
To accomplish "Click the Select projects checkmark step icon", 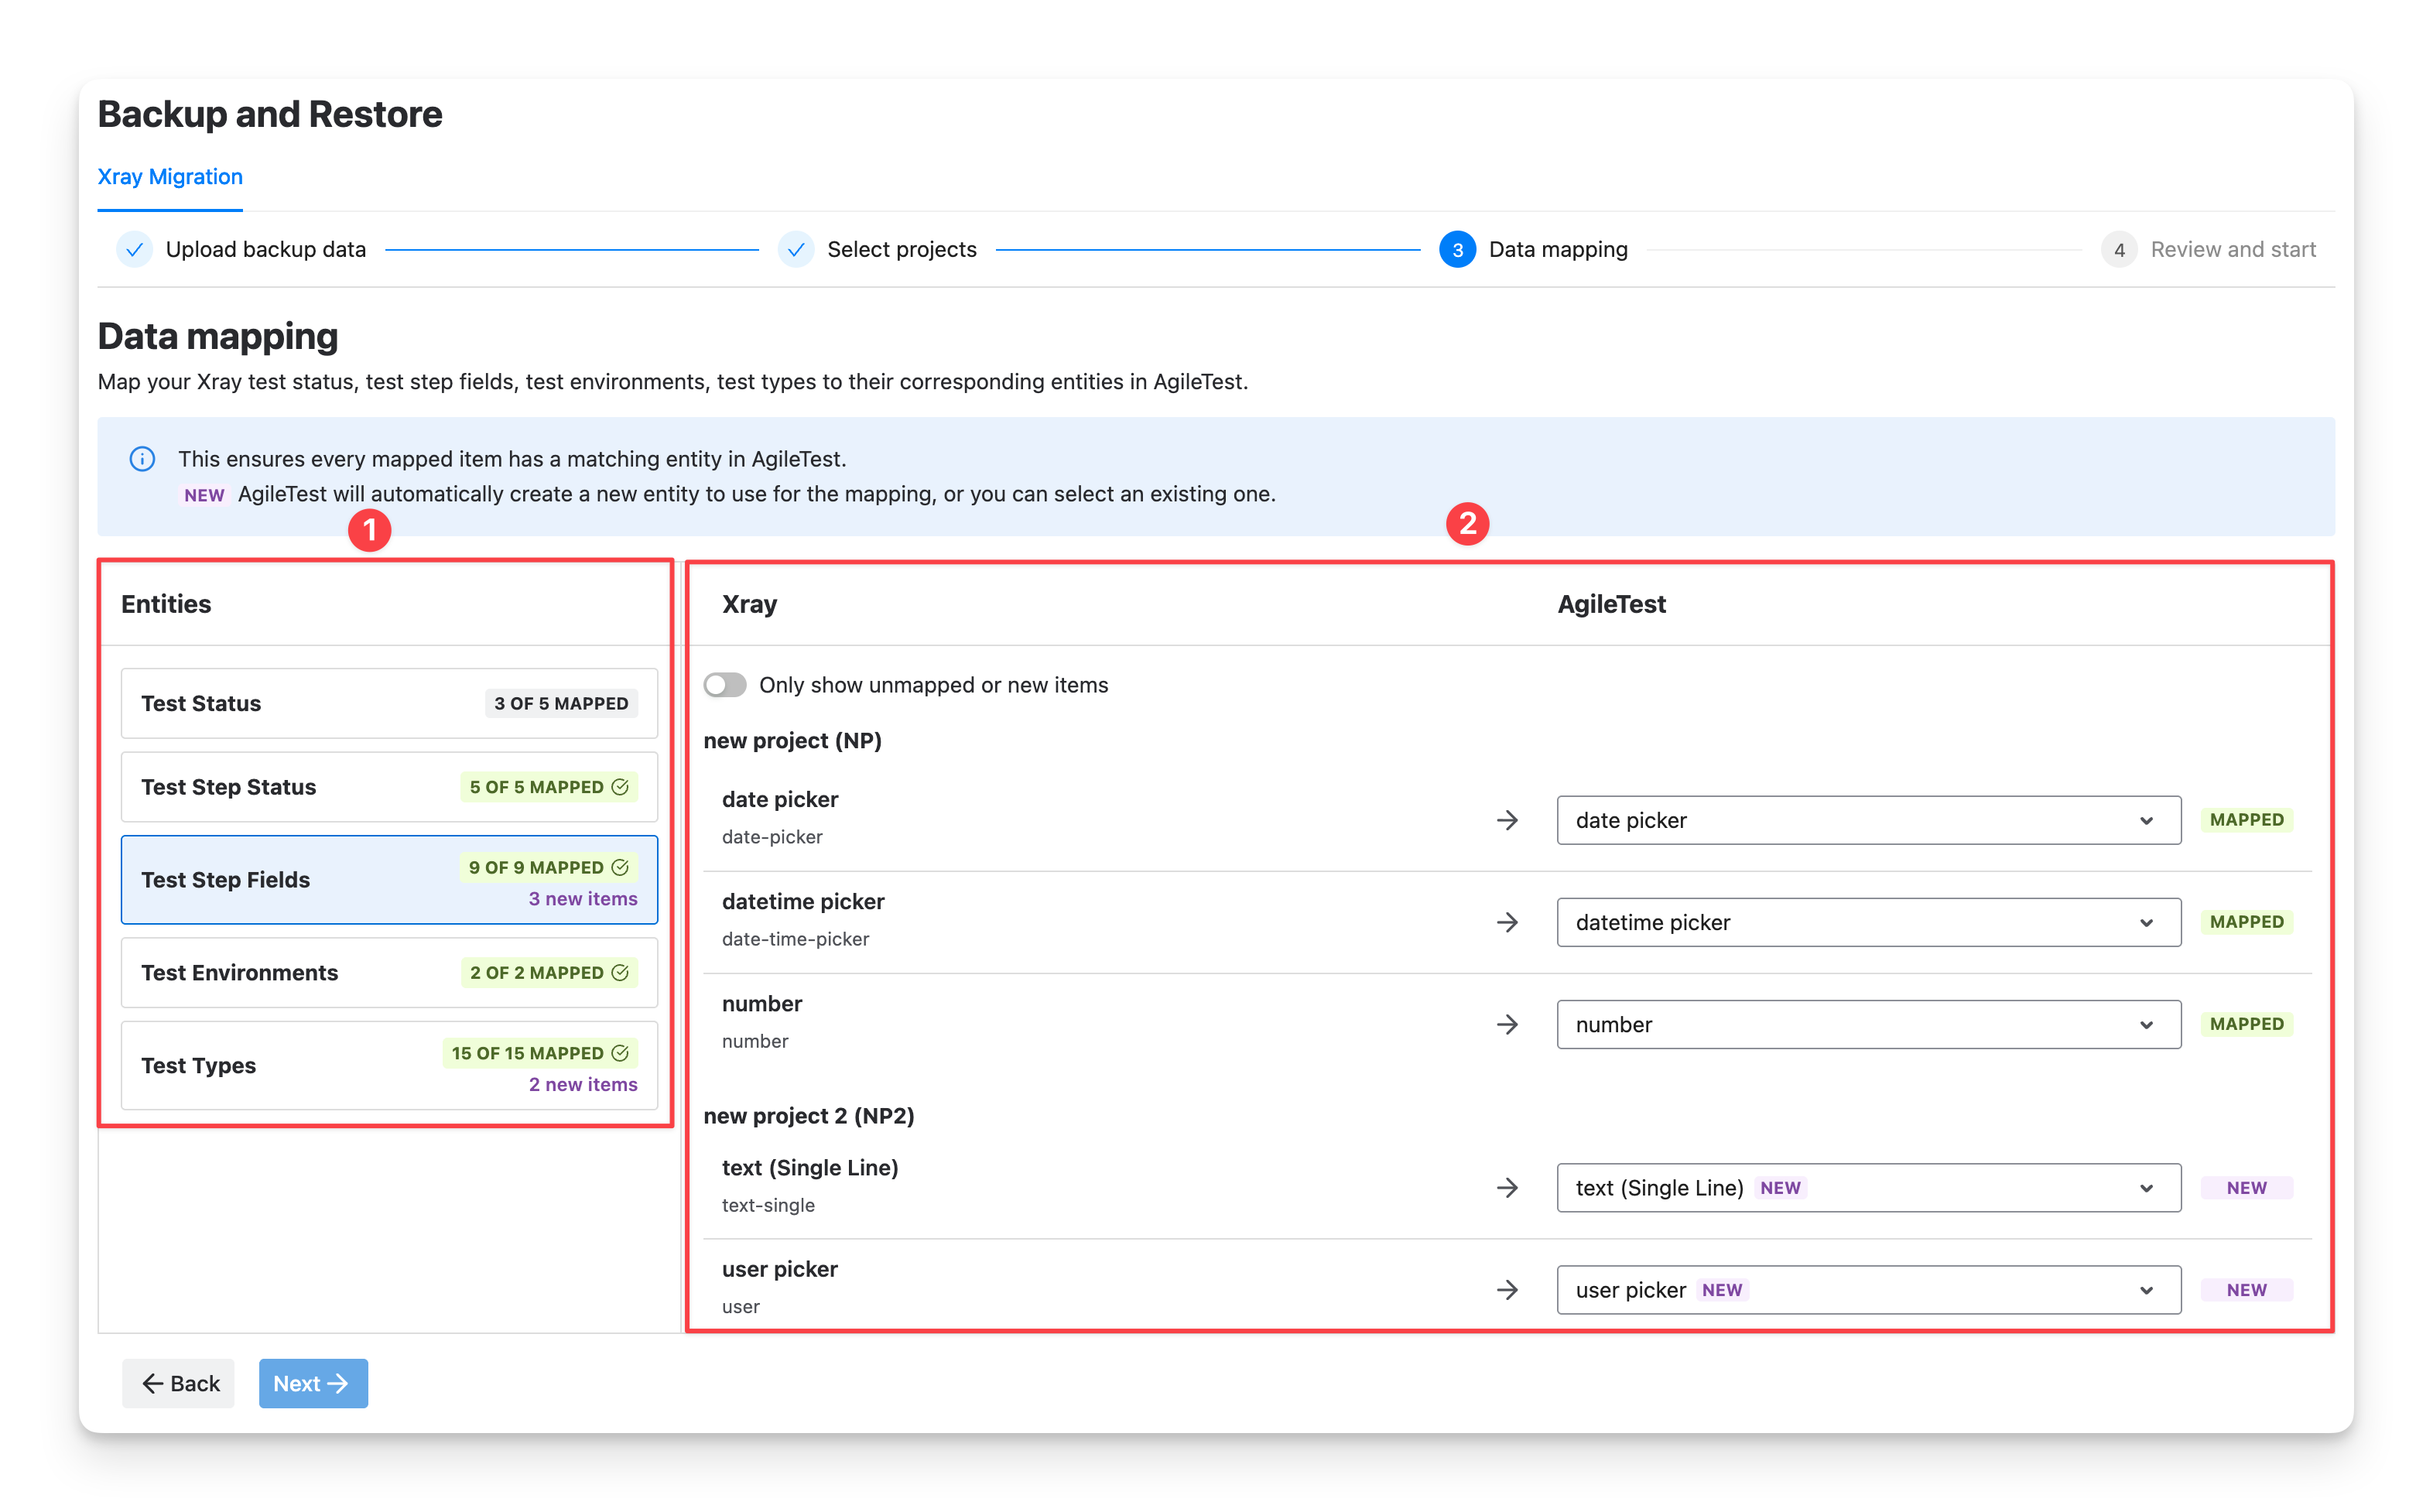I will (796, 249).
